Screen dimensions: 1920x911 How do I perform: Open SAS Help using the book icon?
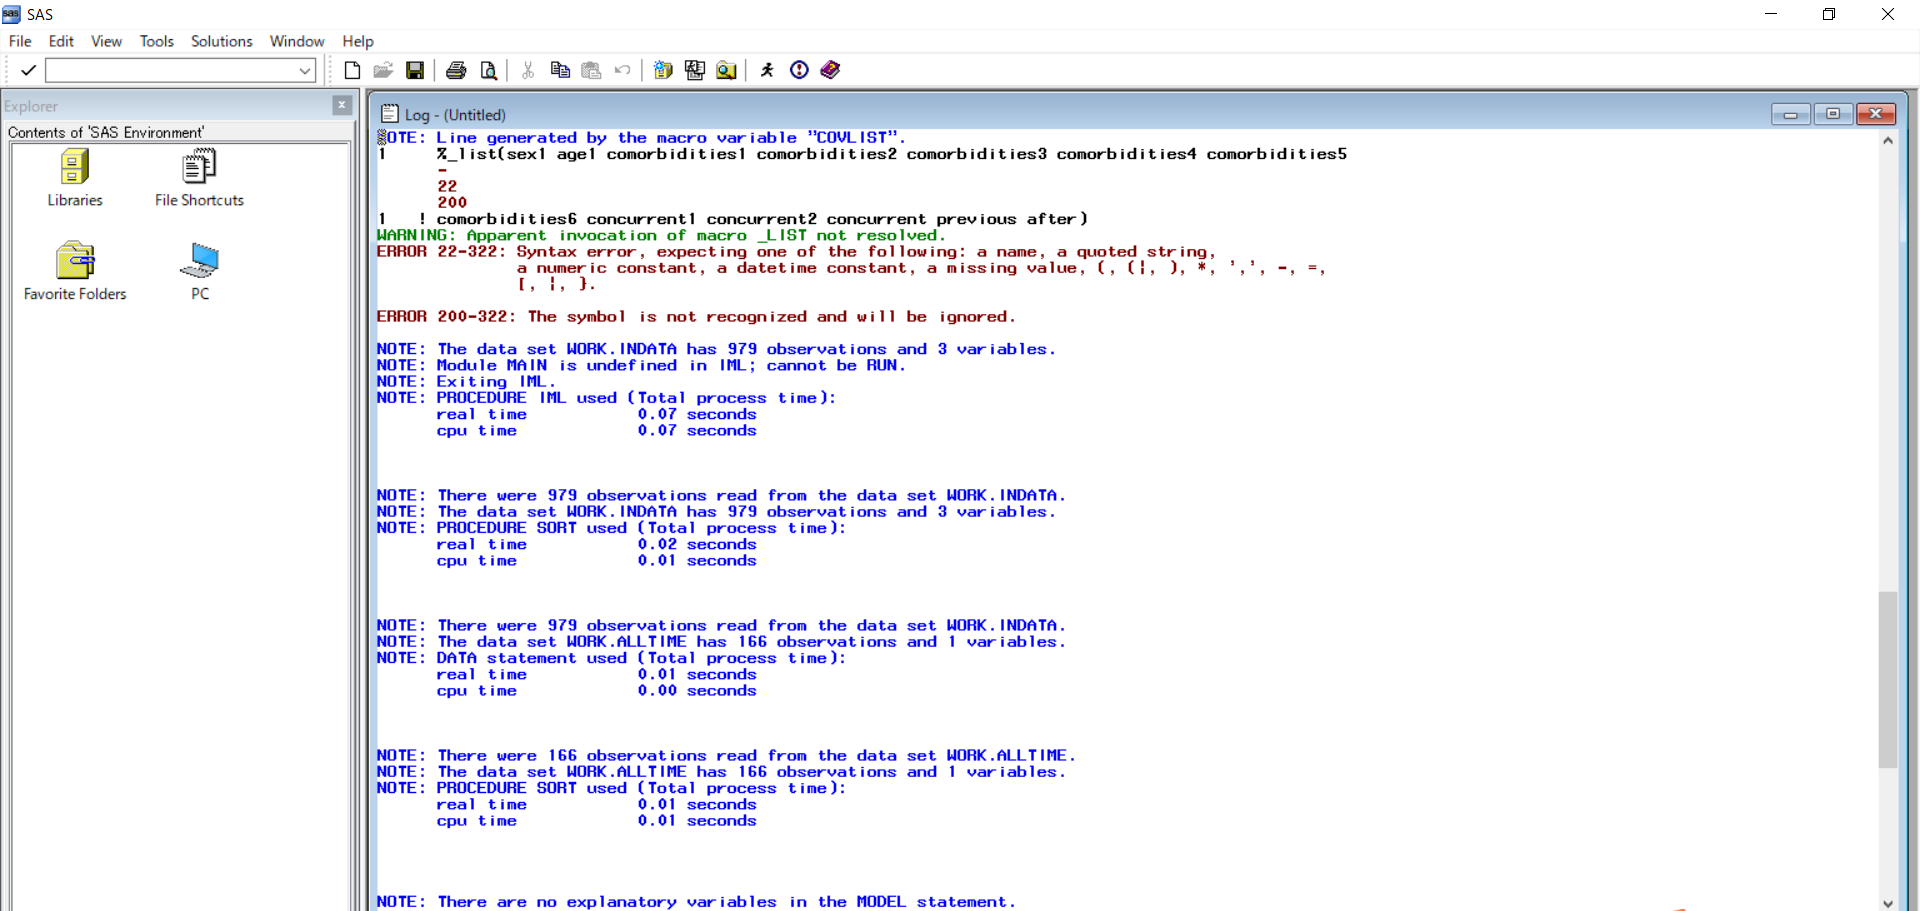(831, 70)
